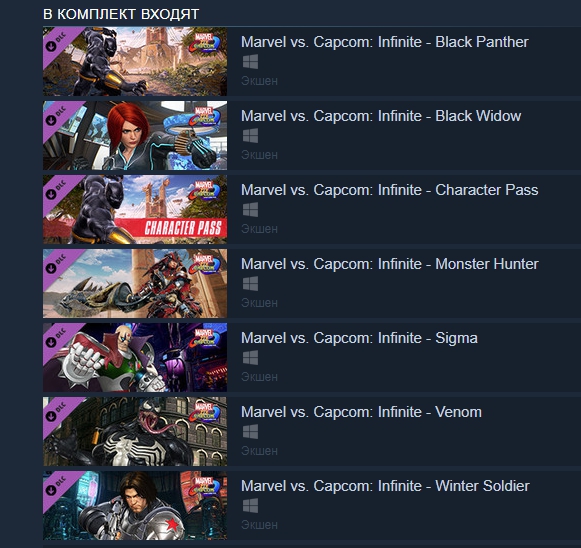Click the Экшен genre tag under Sigma
Viewport: 581px width, 548px height.
pyautogui.click(x=259, y=377)
